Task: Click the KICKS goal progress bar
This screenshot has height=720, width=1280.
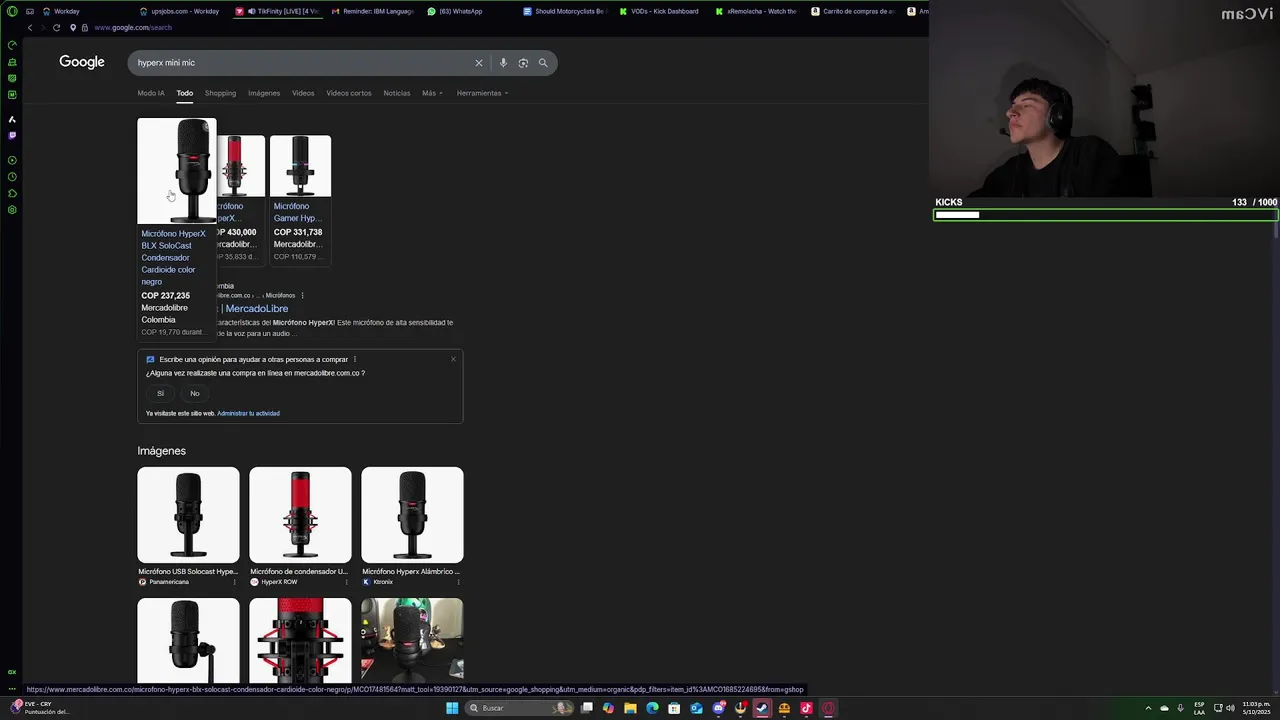Action: 1105,215
